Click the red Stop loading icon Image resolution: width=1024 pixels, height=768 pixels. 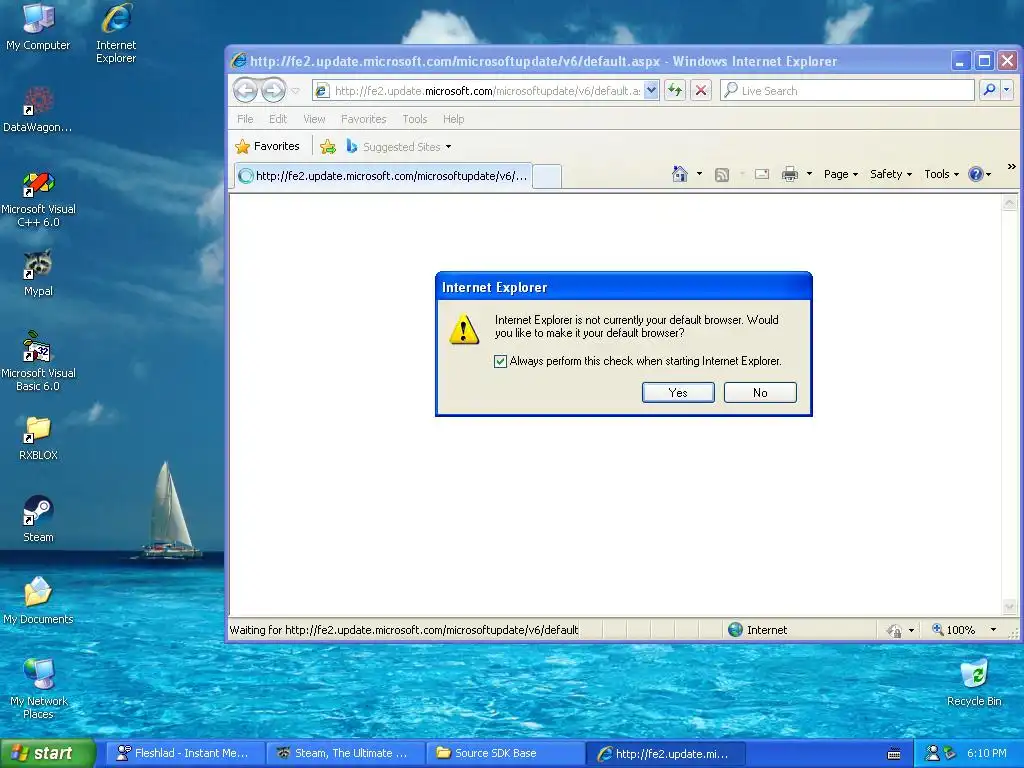pyautogui.click(x=701, y=91)
